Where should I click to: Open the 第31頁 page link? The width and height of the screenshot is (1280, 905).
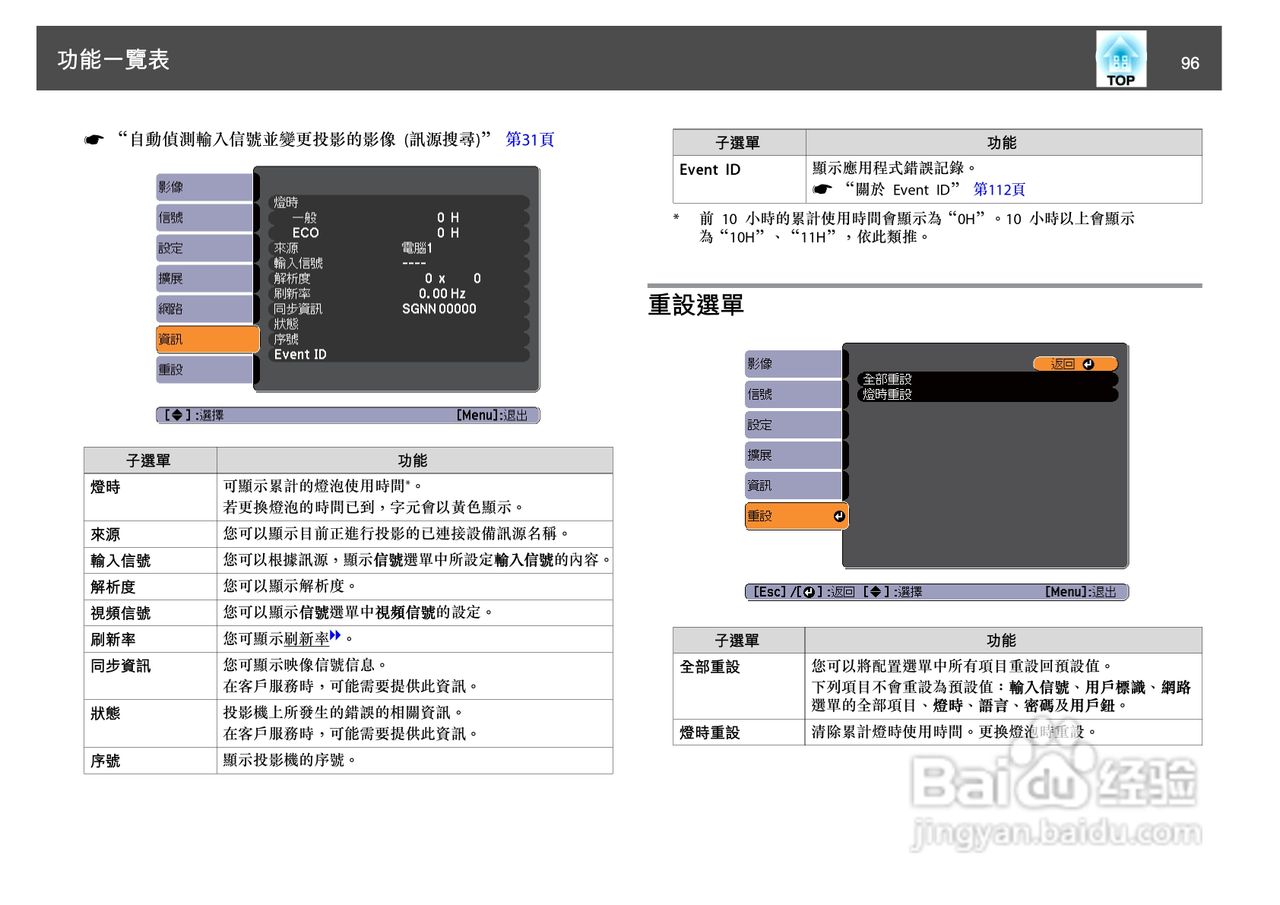(x=530, y=139)
